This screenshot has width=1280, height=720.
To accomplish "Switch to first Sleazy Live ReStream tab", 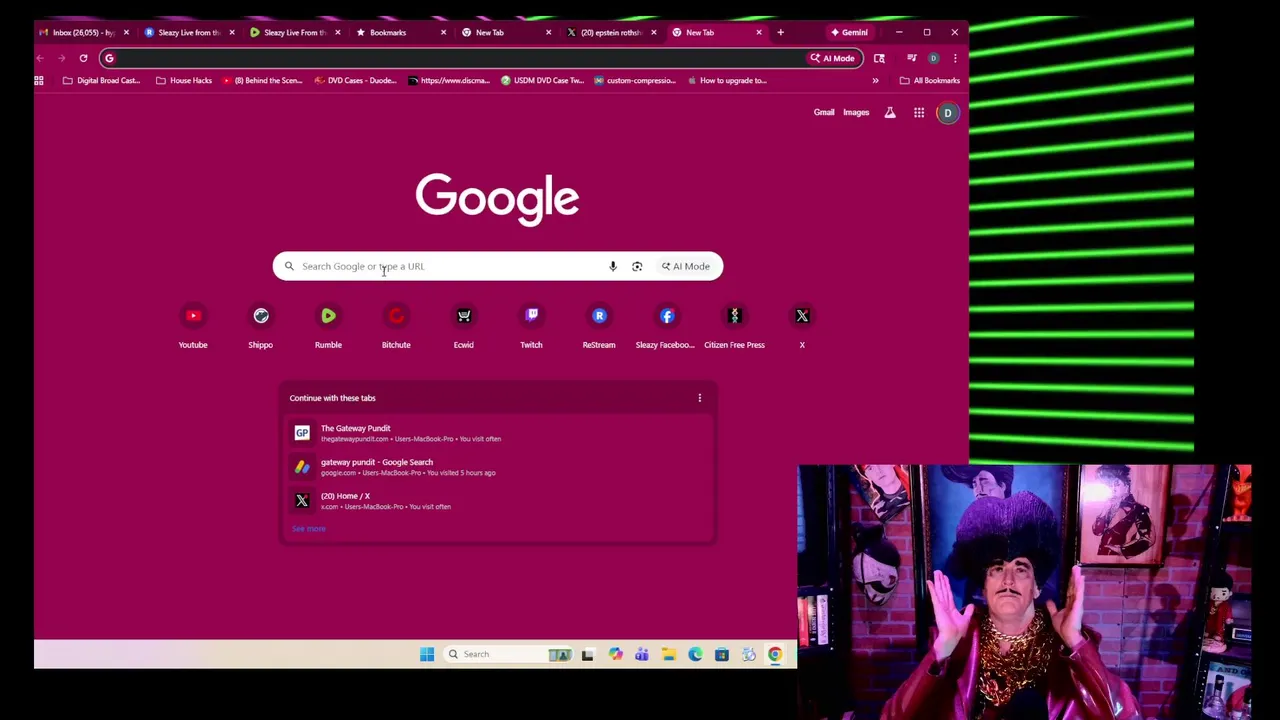I will (188, 32).
